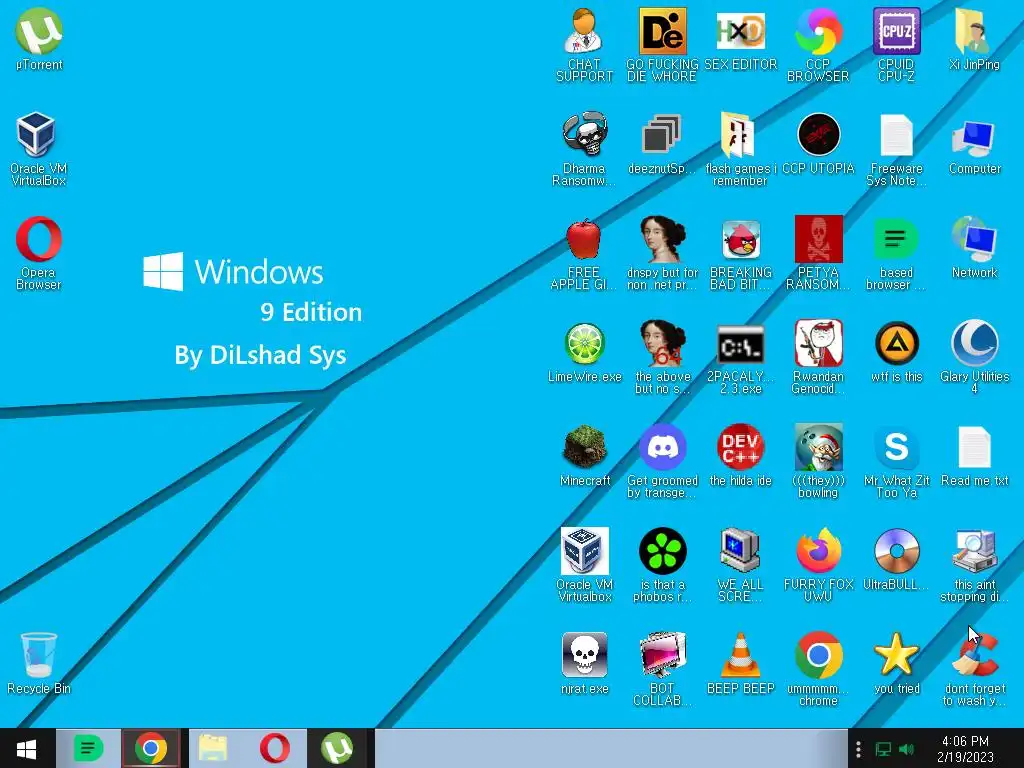Select the Oracle VM VirtualBox cube icon on the left
Viewport: 1024px width, 768px height.
36,135
